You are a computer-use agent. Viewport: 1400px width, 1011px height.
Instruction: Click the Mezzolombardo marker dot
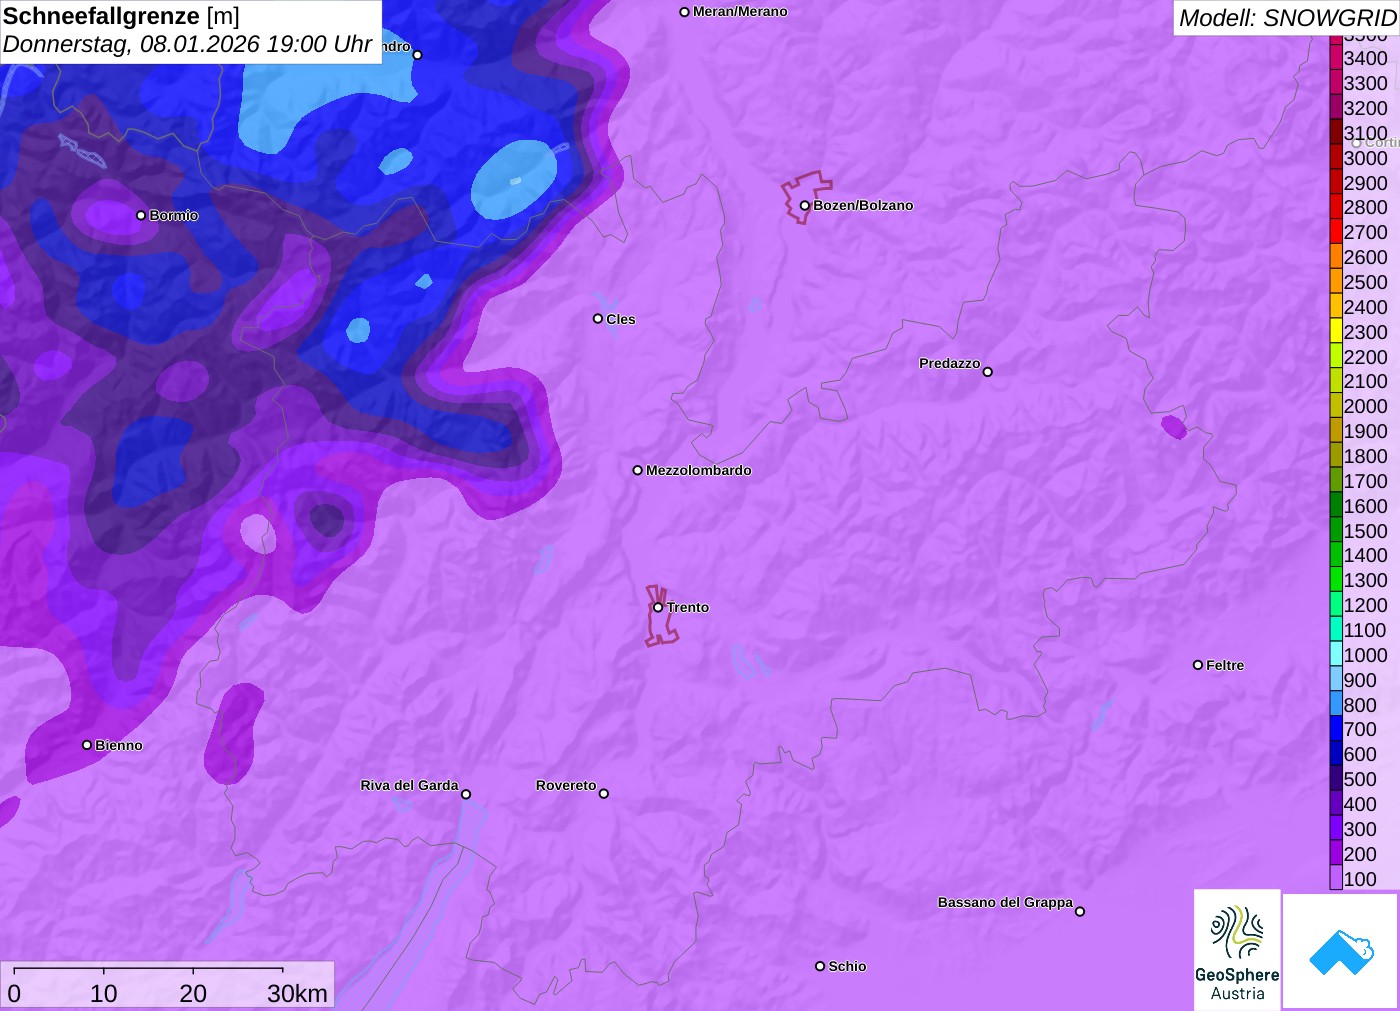coord(638,470)
